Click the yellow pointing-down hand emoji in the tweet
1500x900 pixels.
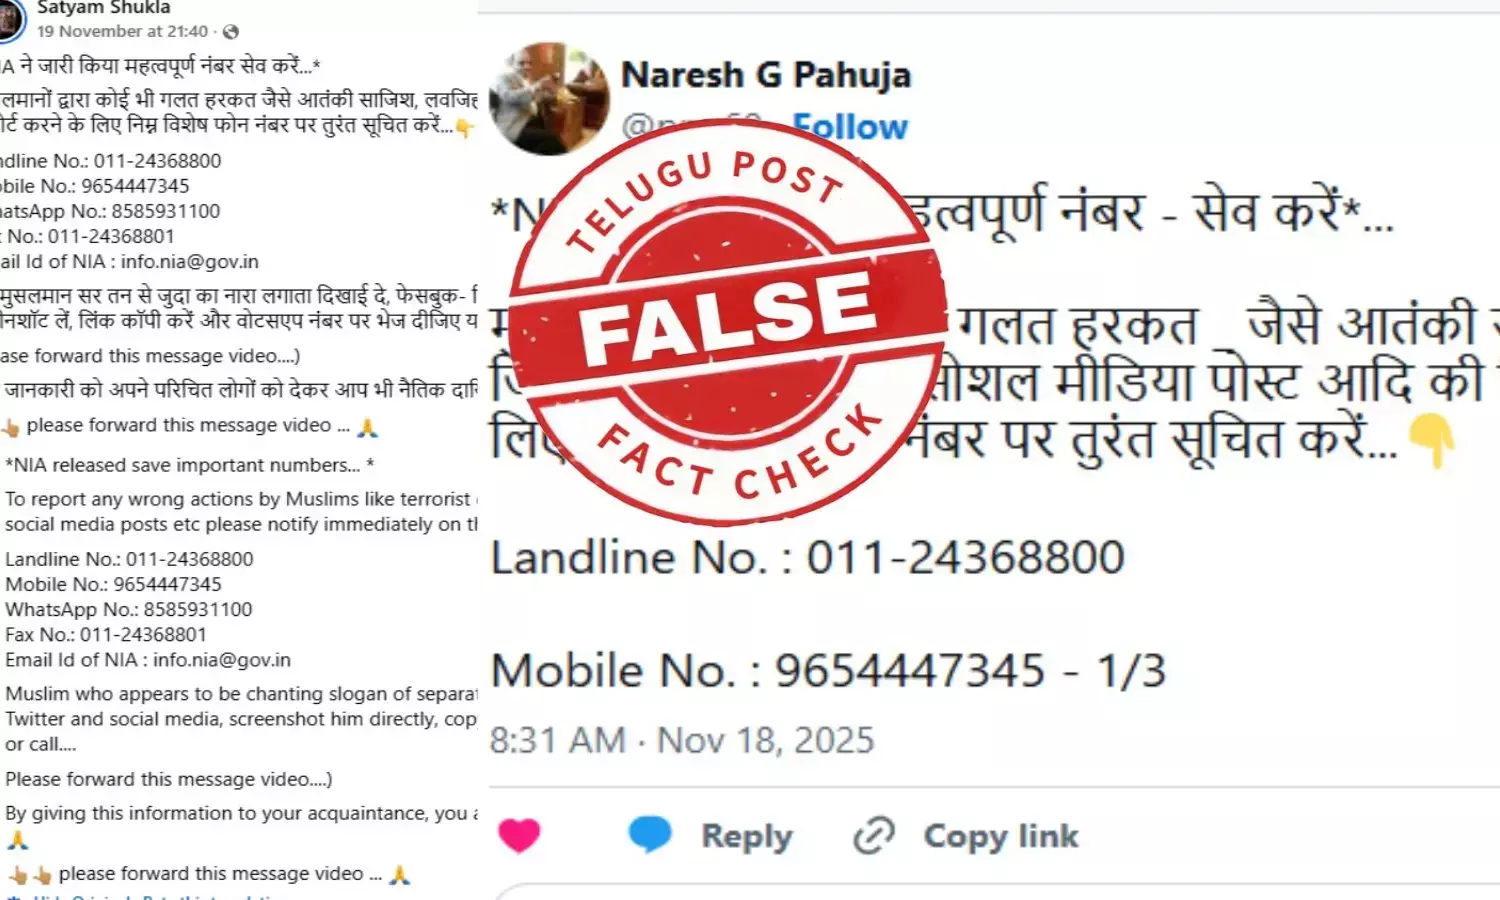pos(1432,442)
